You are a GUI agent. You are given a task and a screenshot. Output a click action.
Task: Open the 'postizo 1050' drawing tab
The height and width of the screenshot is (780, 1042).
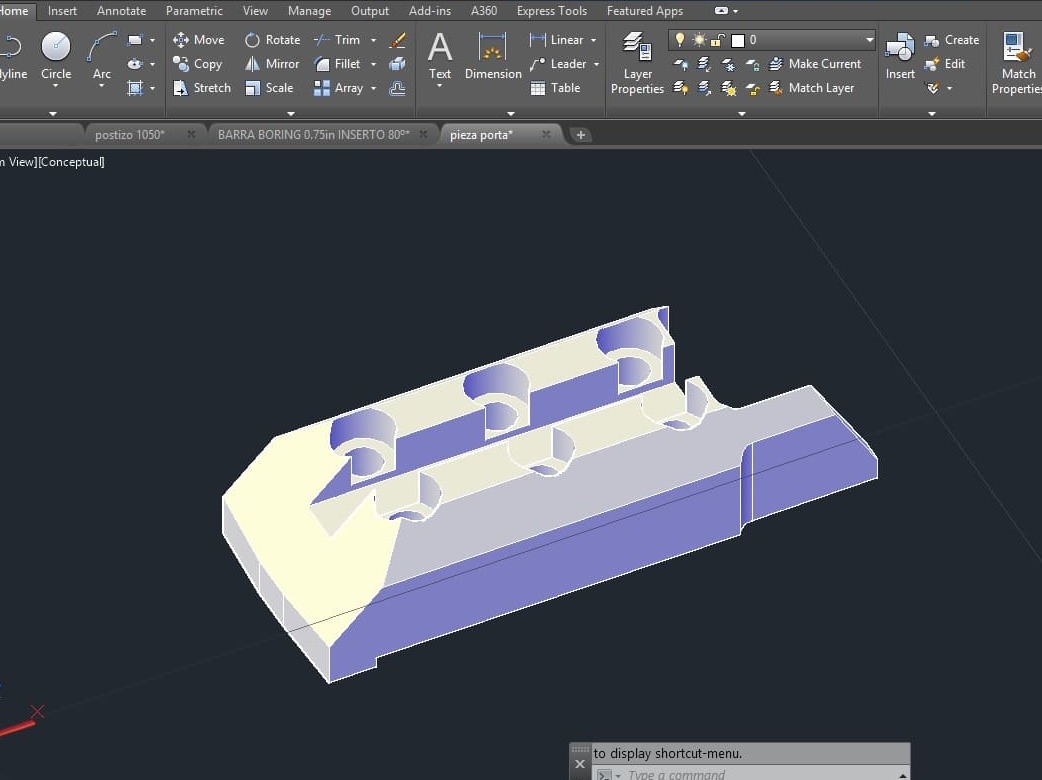point(130,134)
